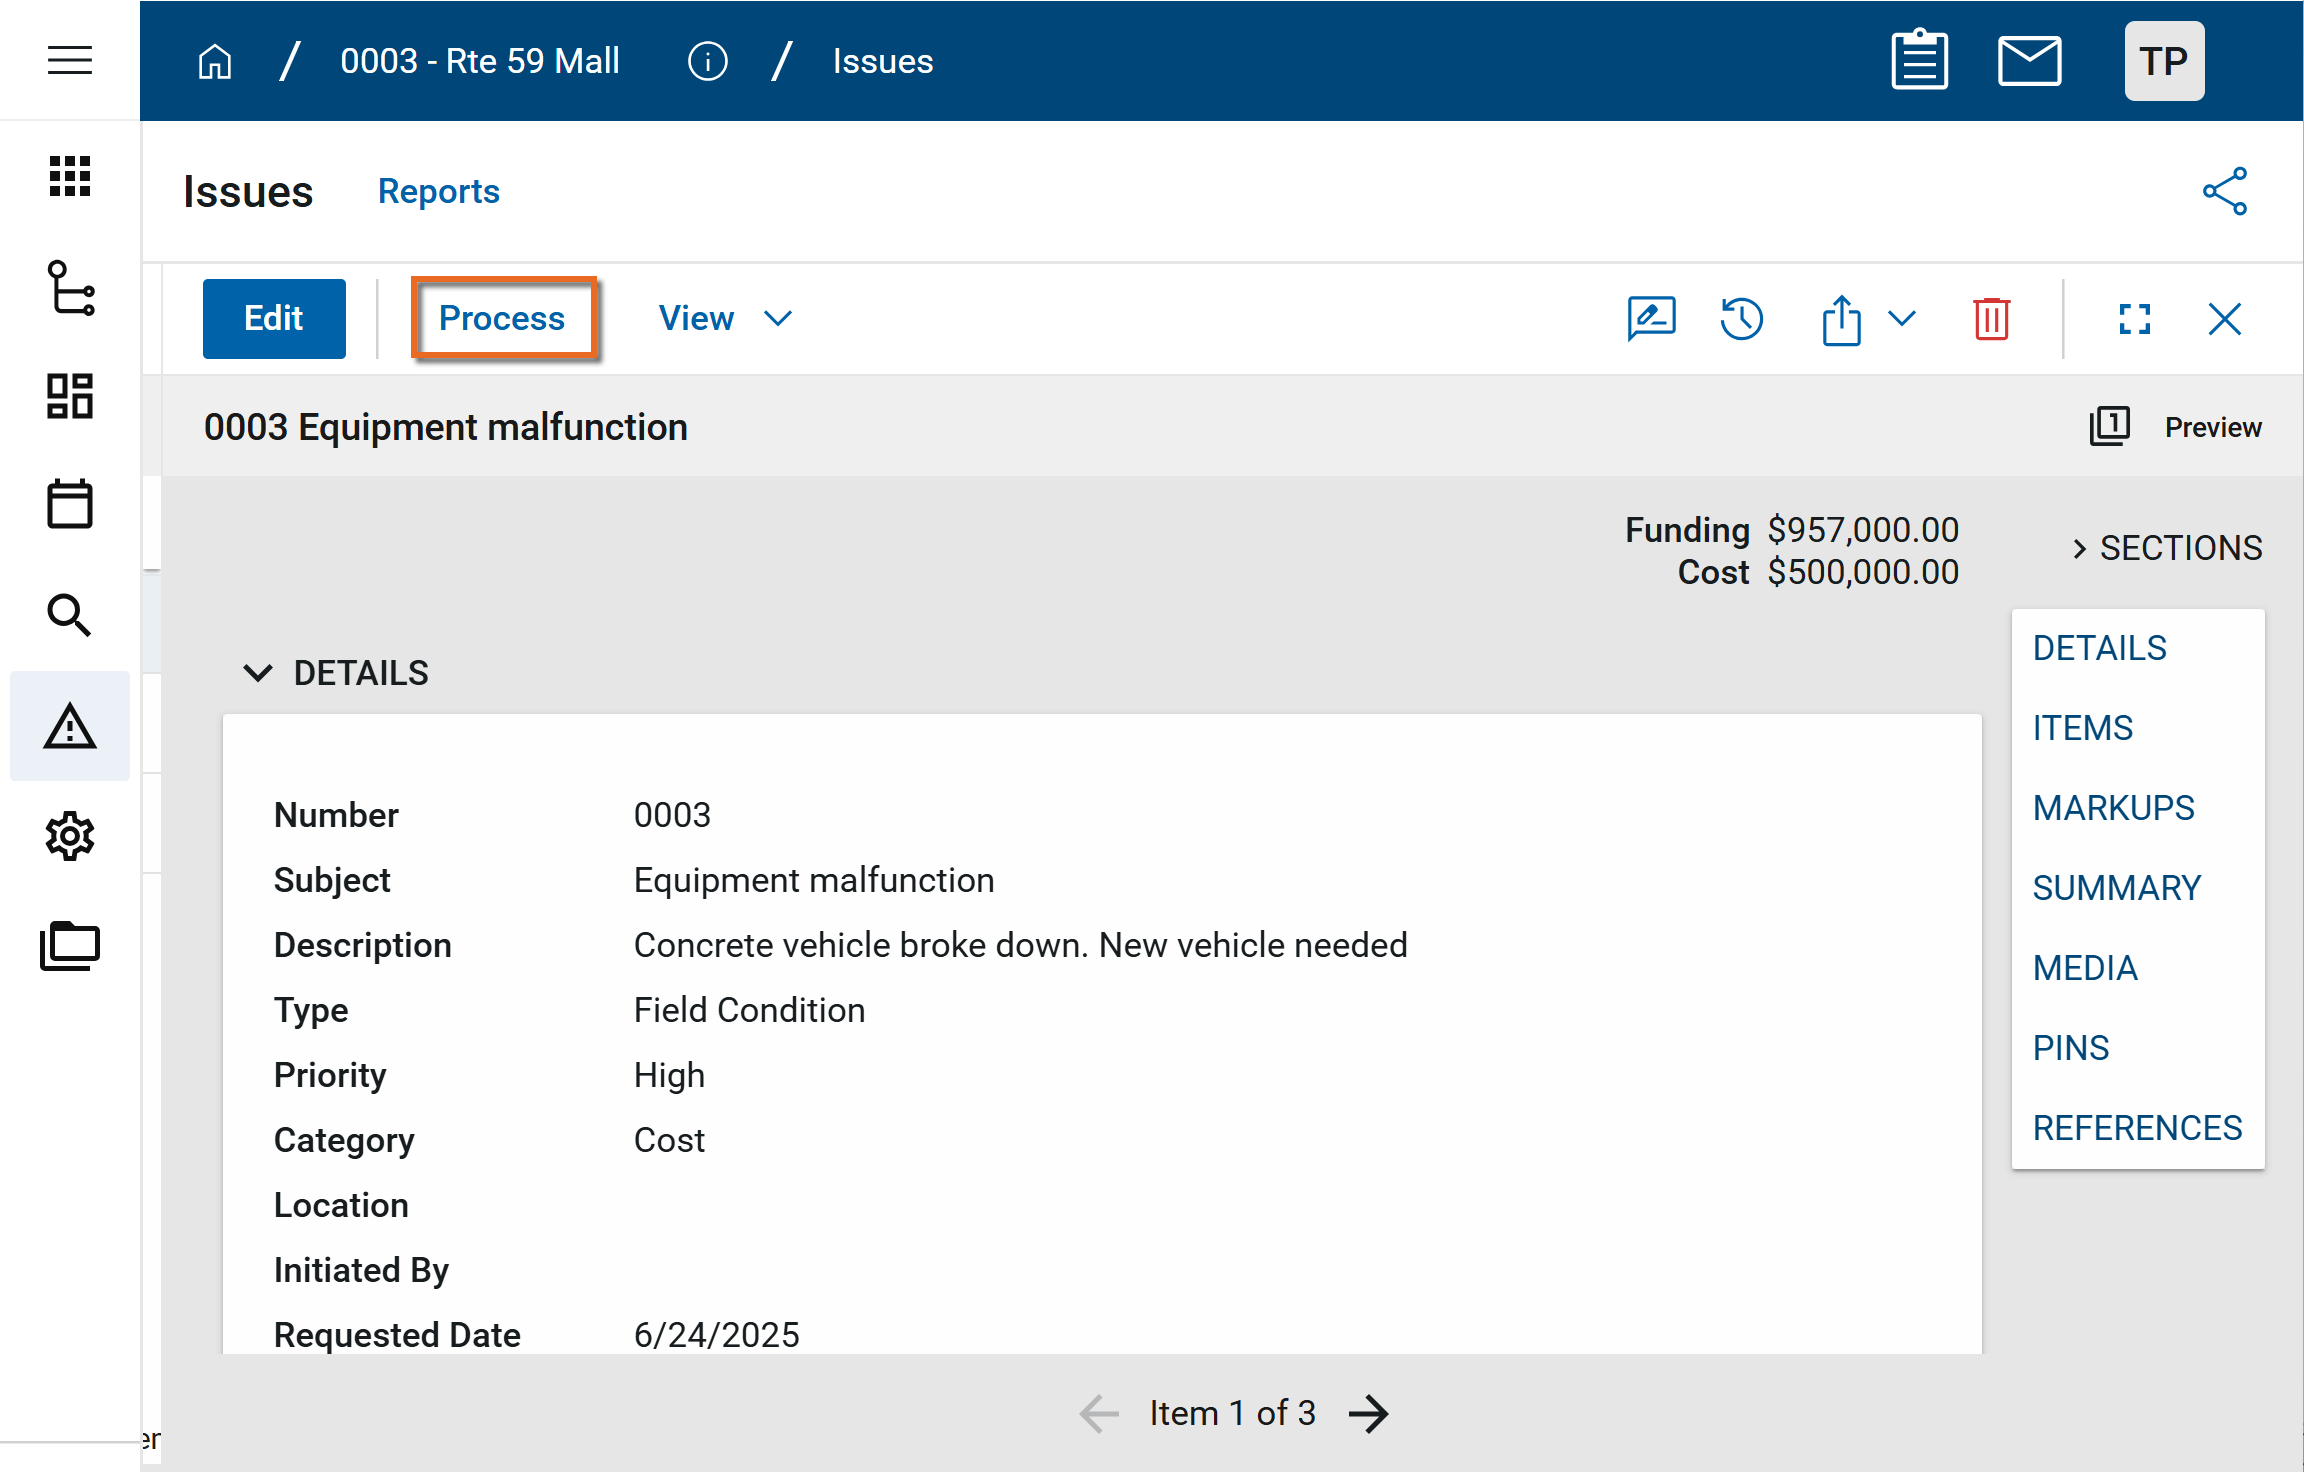Click the search magnifier icon

click(69, 615)
